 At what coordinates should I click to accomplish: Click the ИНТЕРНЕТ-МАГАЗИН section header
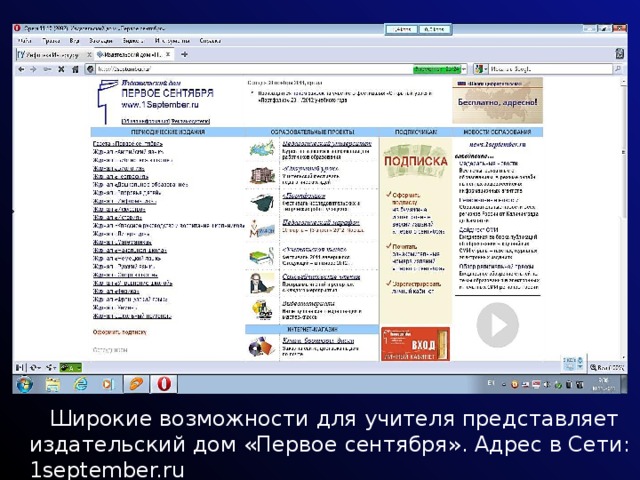tap(312, 329)
